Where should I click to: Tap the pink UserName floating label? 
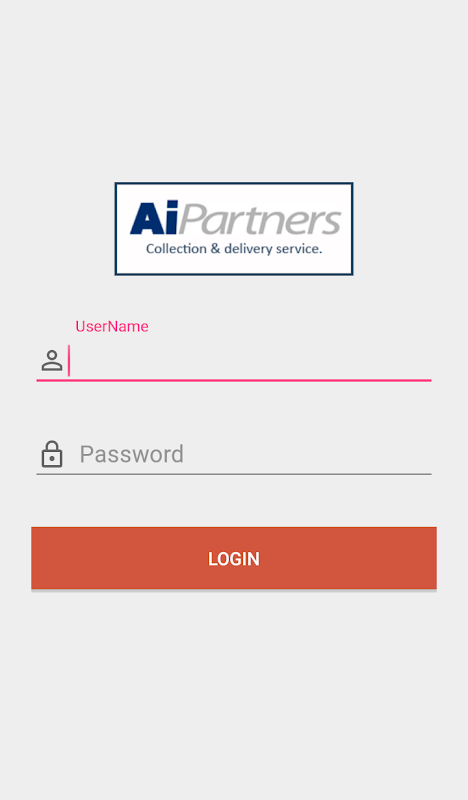click(112, 327)
